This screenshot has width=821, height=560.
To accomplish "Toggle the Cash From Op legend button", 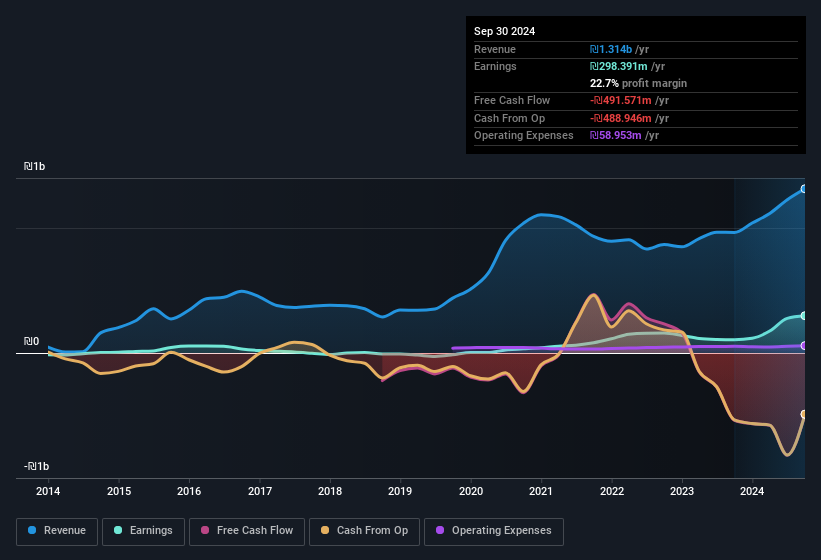I will pos(364,531).
